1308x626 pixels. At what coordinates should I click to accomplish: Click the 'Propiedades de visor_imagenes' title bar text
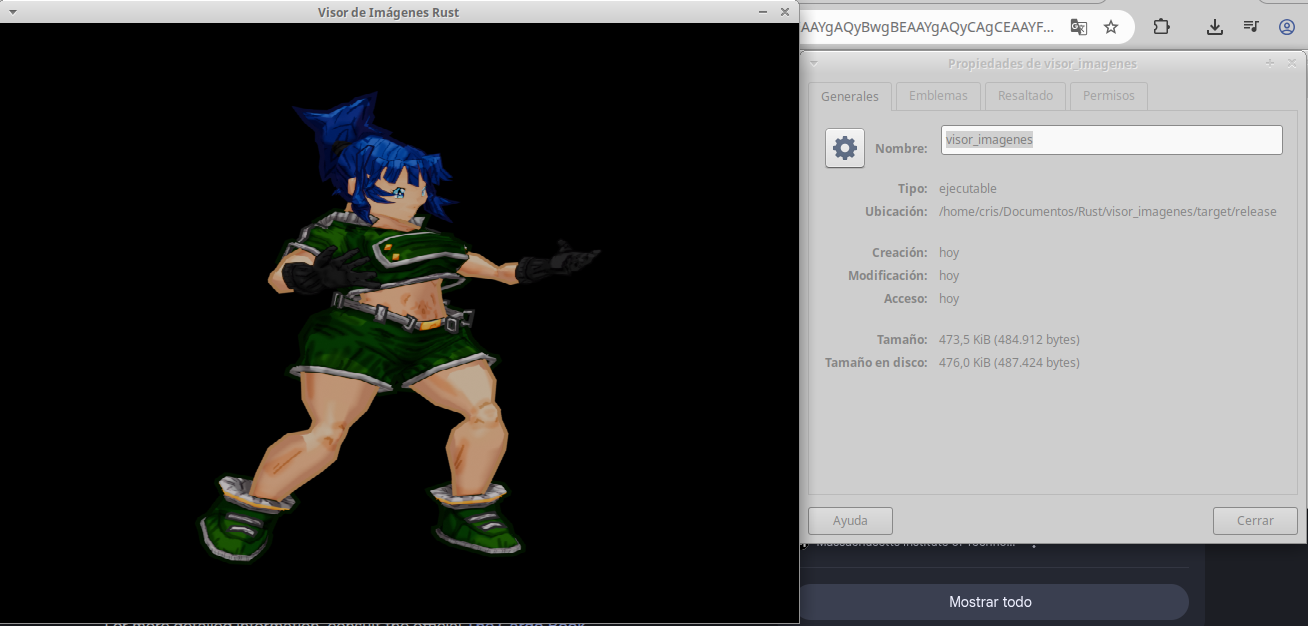[1042, 63]
